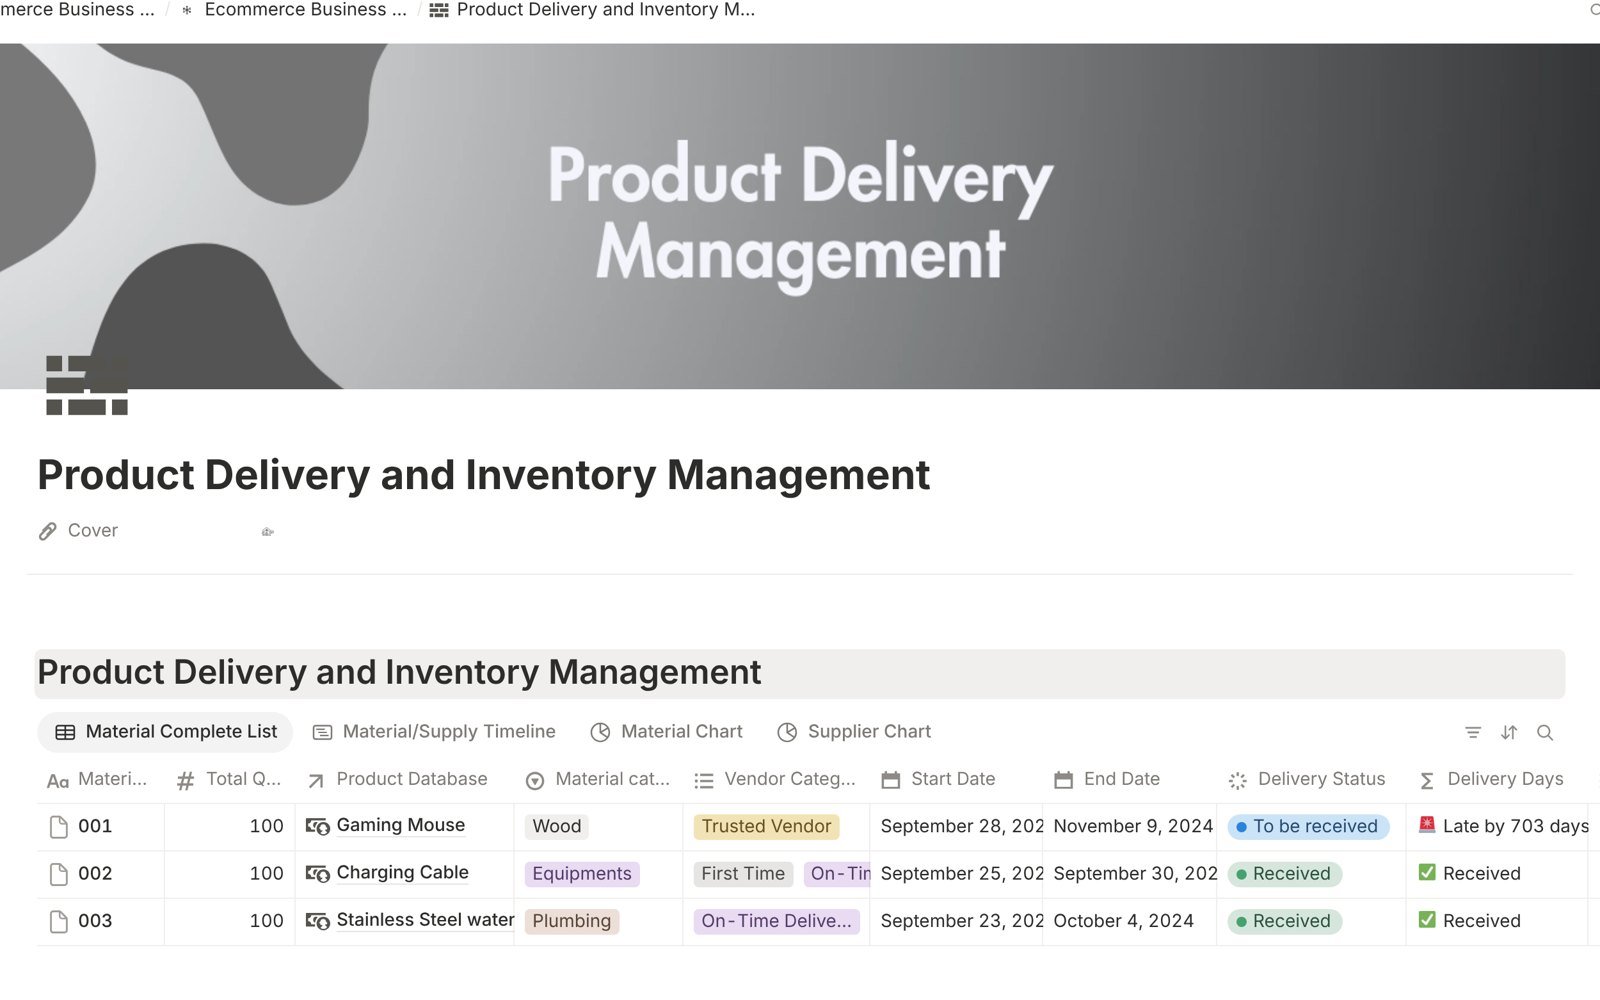Open the Material category column header menu
The height and width of the screenshot is (1000, 1600).
tap(598, 779)
